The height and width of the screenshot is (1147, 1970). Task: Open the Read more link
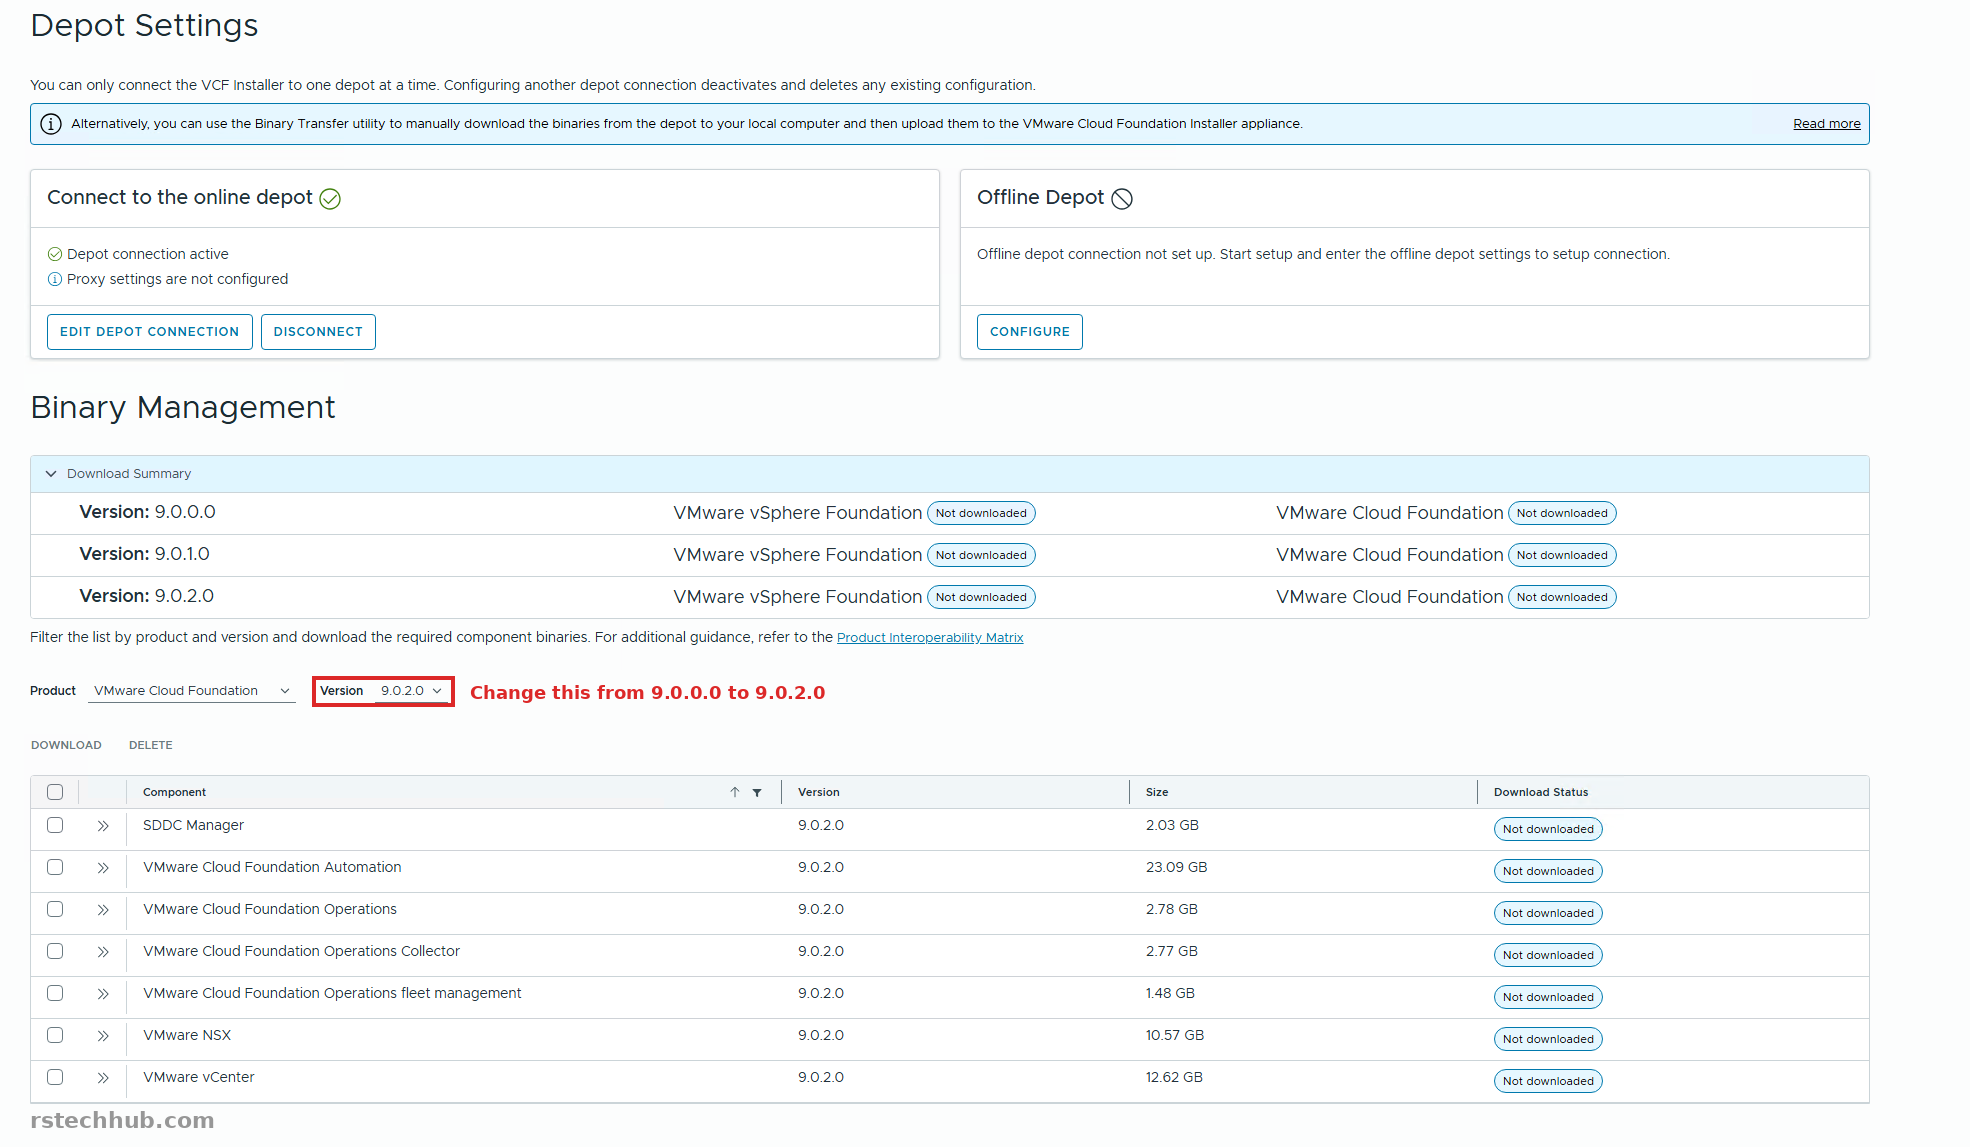coord(1827,124)
